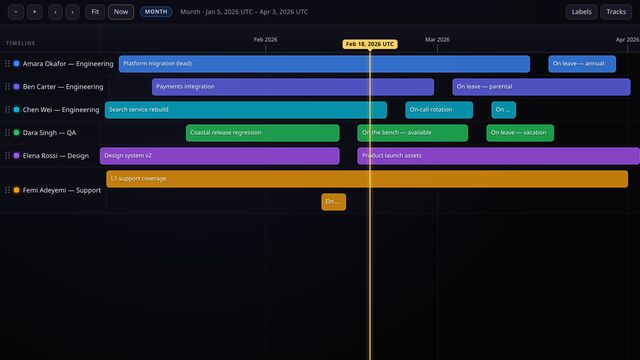This screenshot has width=640, height=360.
Task: Click the Feb 2026 axis label
Action: [265, 40]
